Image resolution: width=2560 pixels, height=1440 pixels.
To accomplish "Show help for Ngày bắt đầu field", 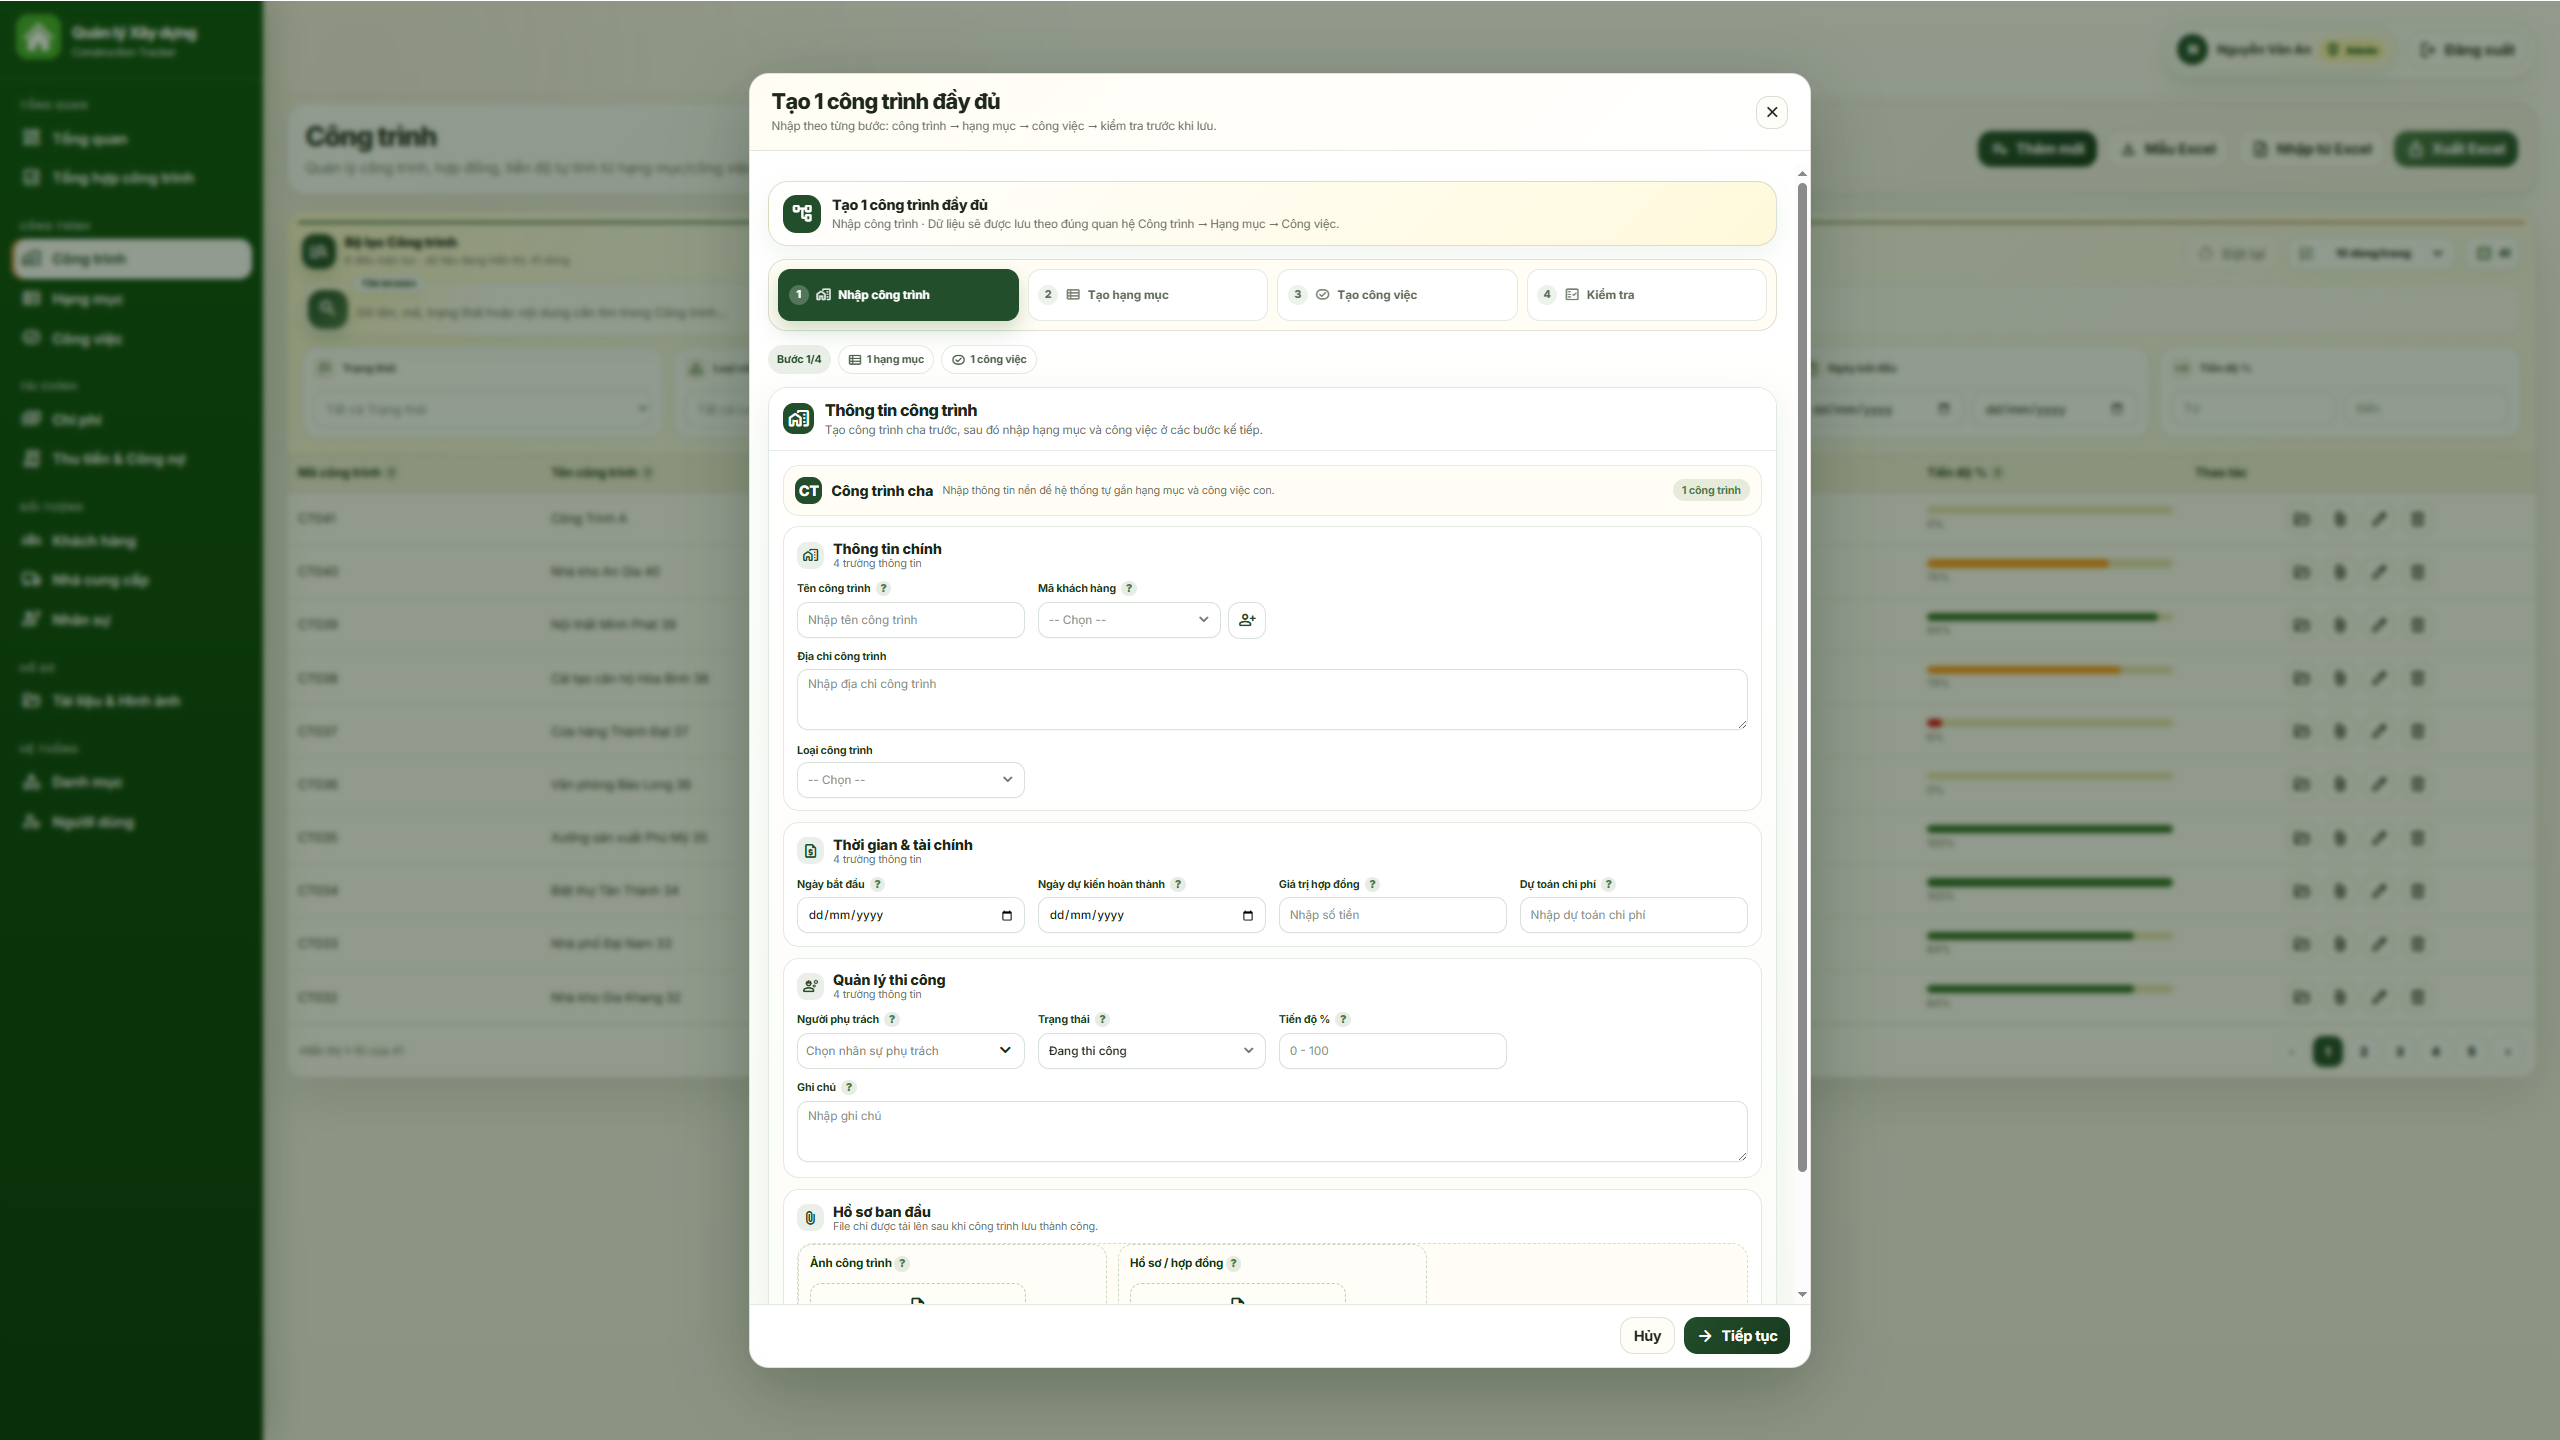I will coord(877,884).
